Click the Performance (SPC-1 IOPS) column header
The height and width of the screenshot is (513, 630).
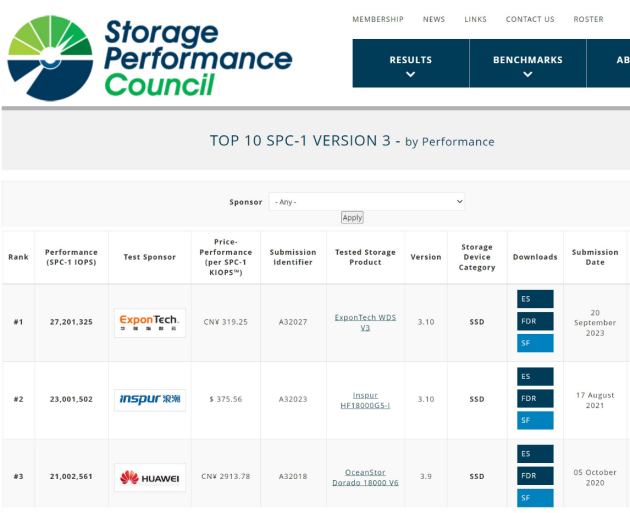(x=72, y=257)
